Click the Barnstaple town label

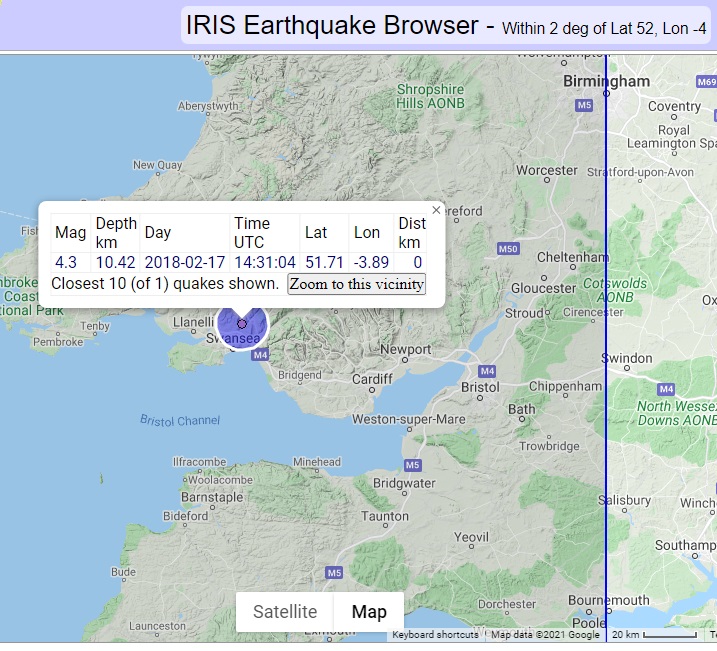coord(212,497)
